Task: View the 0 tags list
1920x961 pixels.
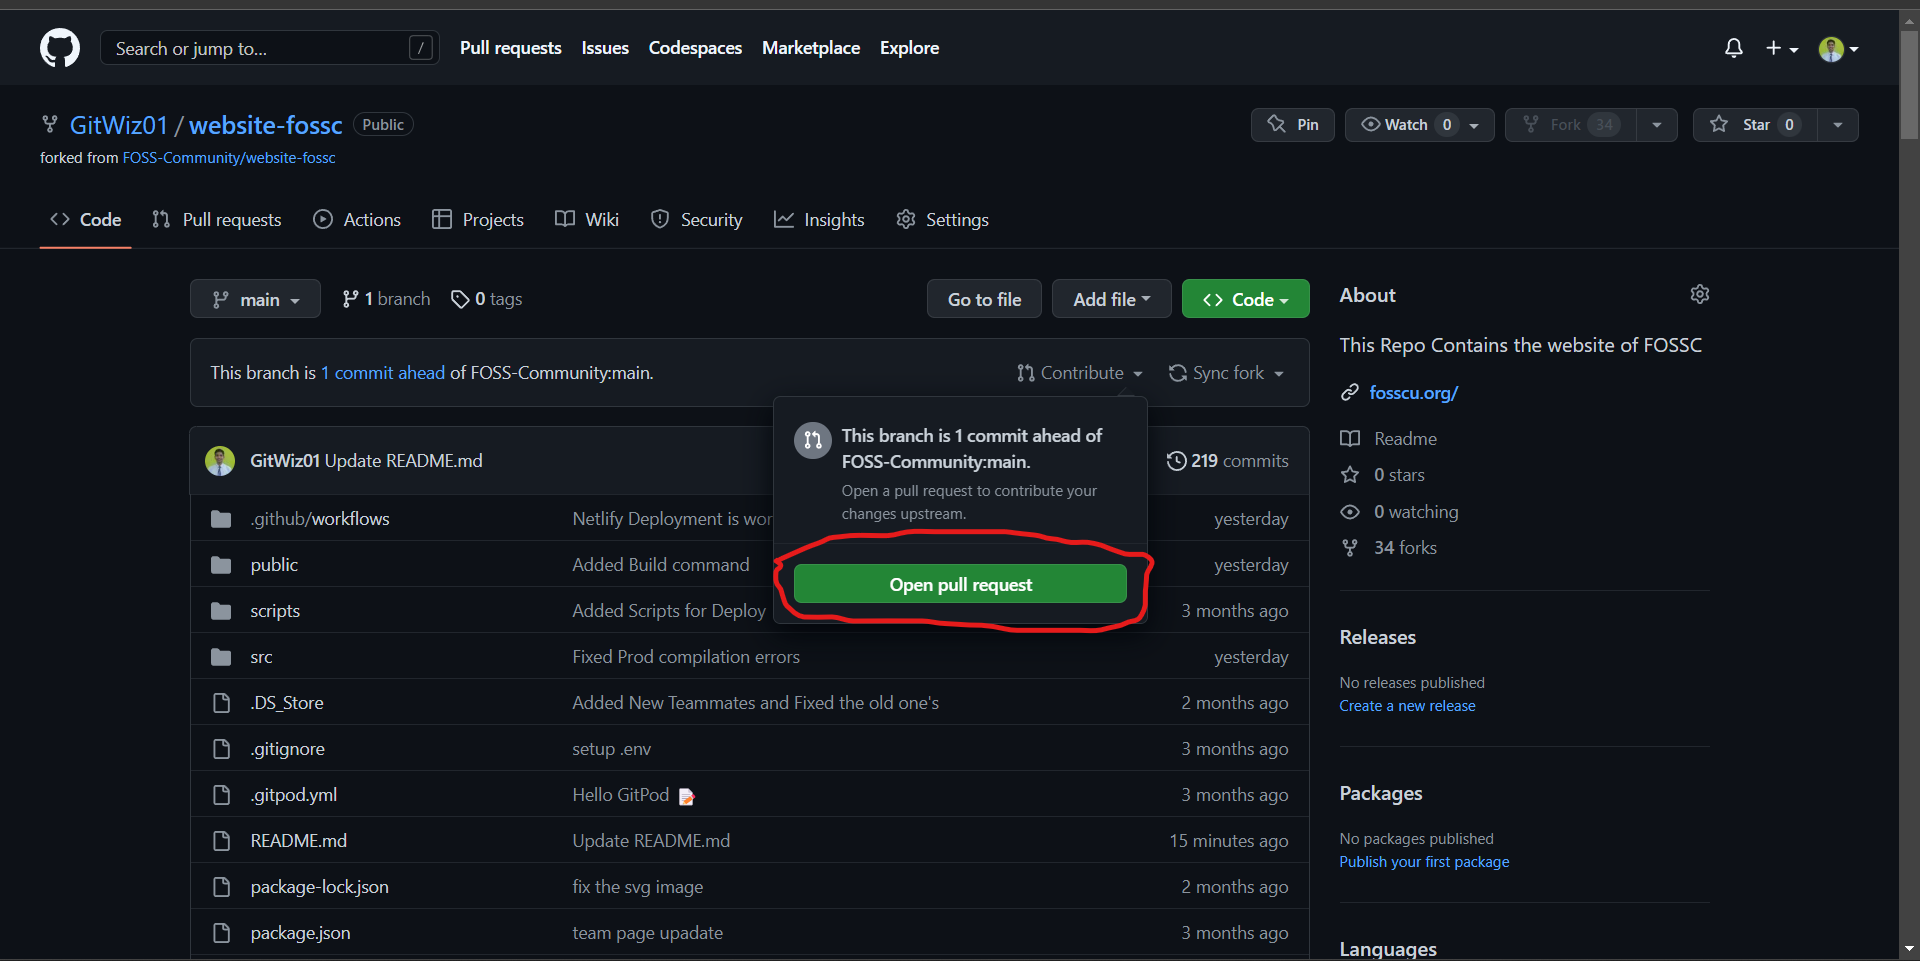Action: coord(487,299)
